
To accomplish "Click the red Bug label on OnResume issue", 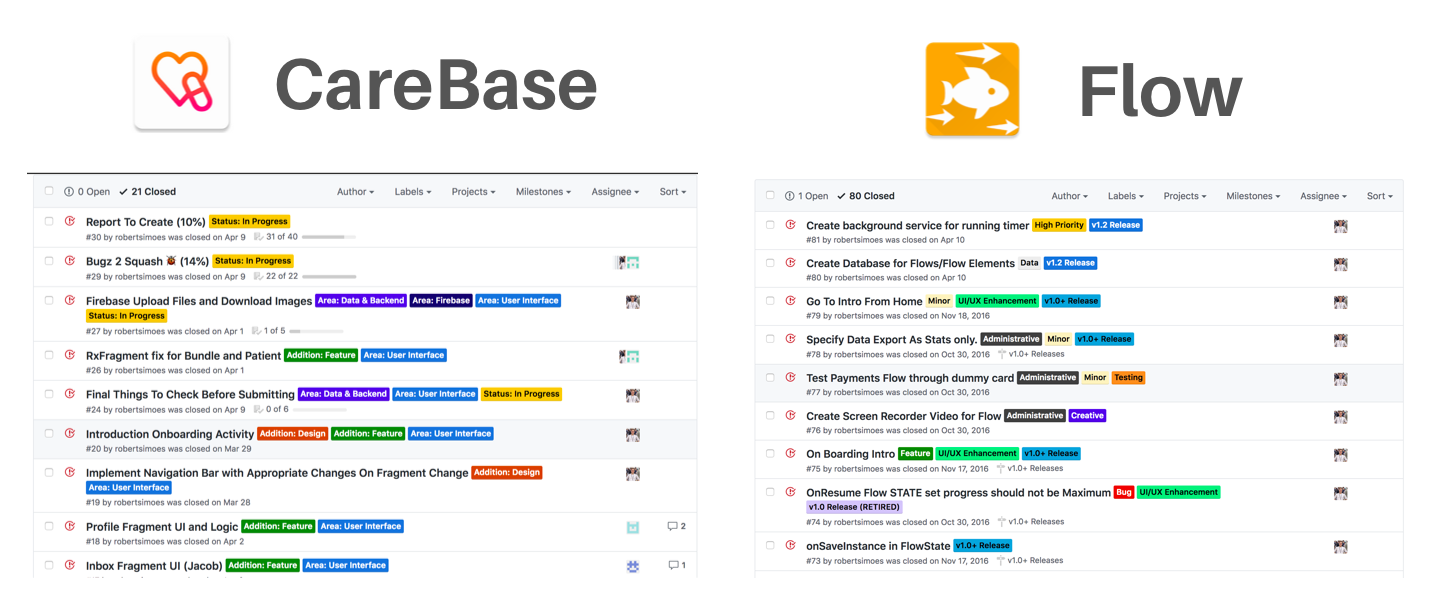I will tap(1123, 492).
